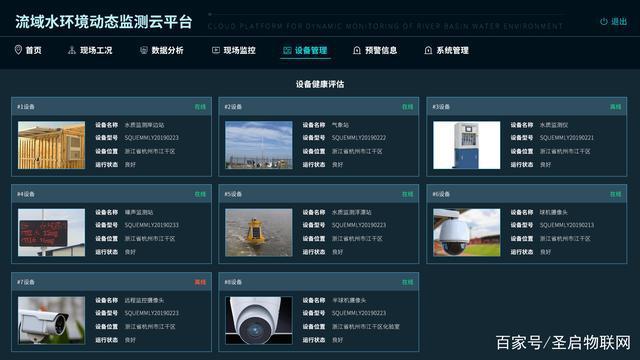Click model number SQUEMMLY20190213

567,225
